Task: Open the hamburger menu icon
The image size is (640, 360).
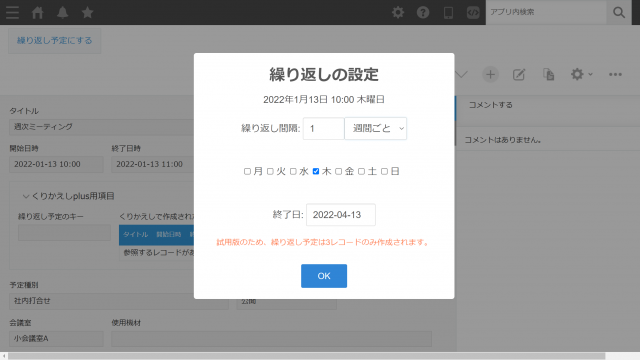Action: point(12,12)
